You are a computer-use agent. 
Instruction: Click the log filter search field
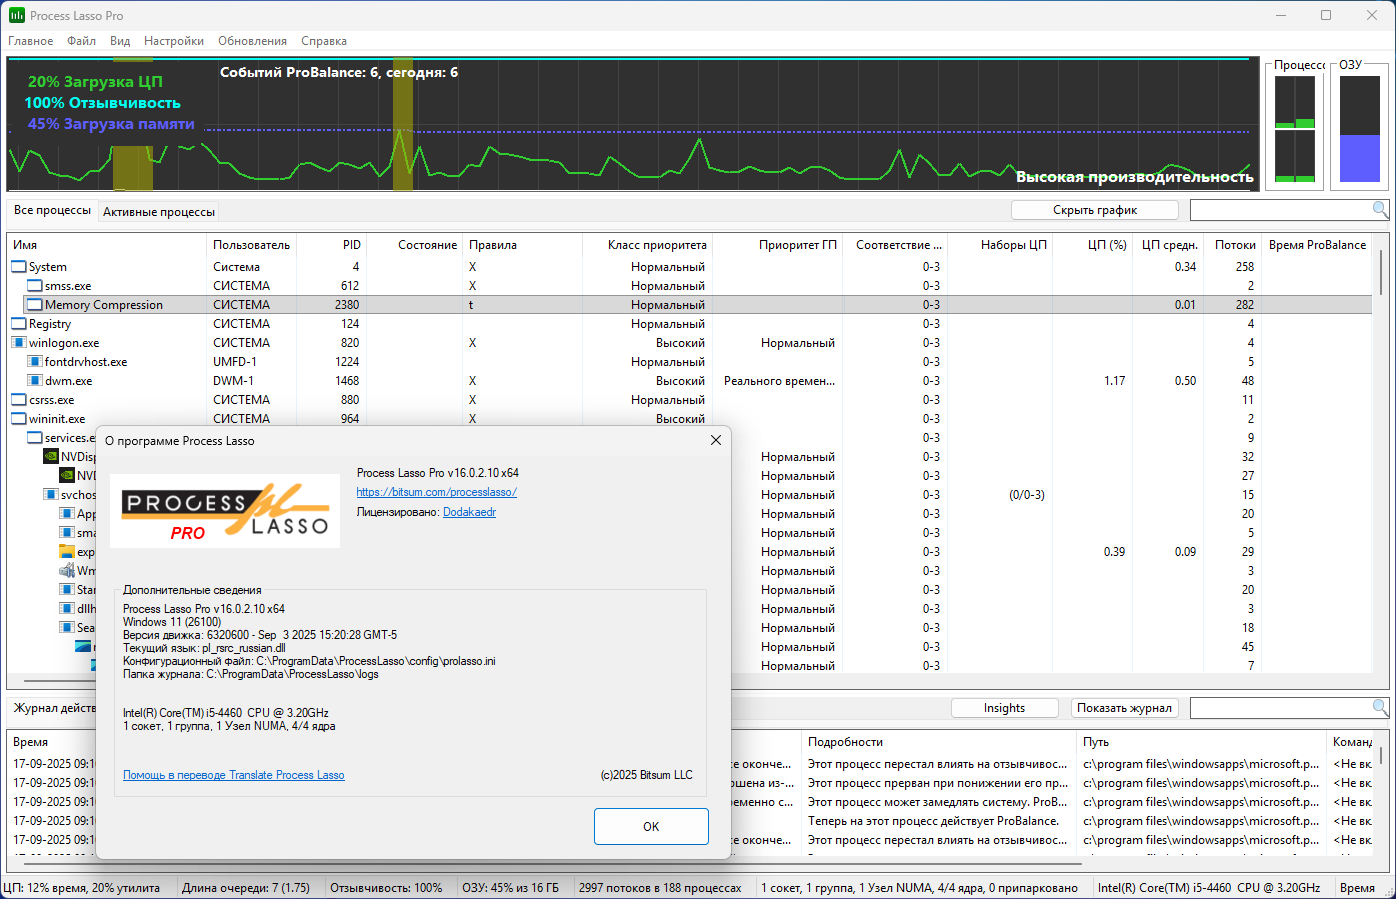pyautogui.click(x=1281, y=708)
